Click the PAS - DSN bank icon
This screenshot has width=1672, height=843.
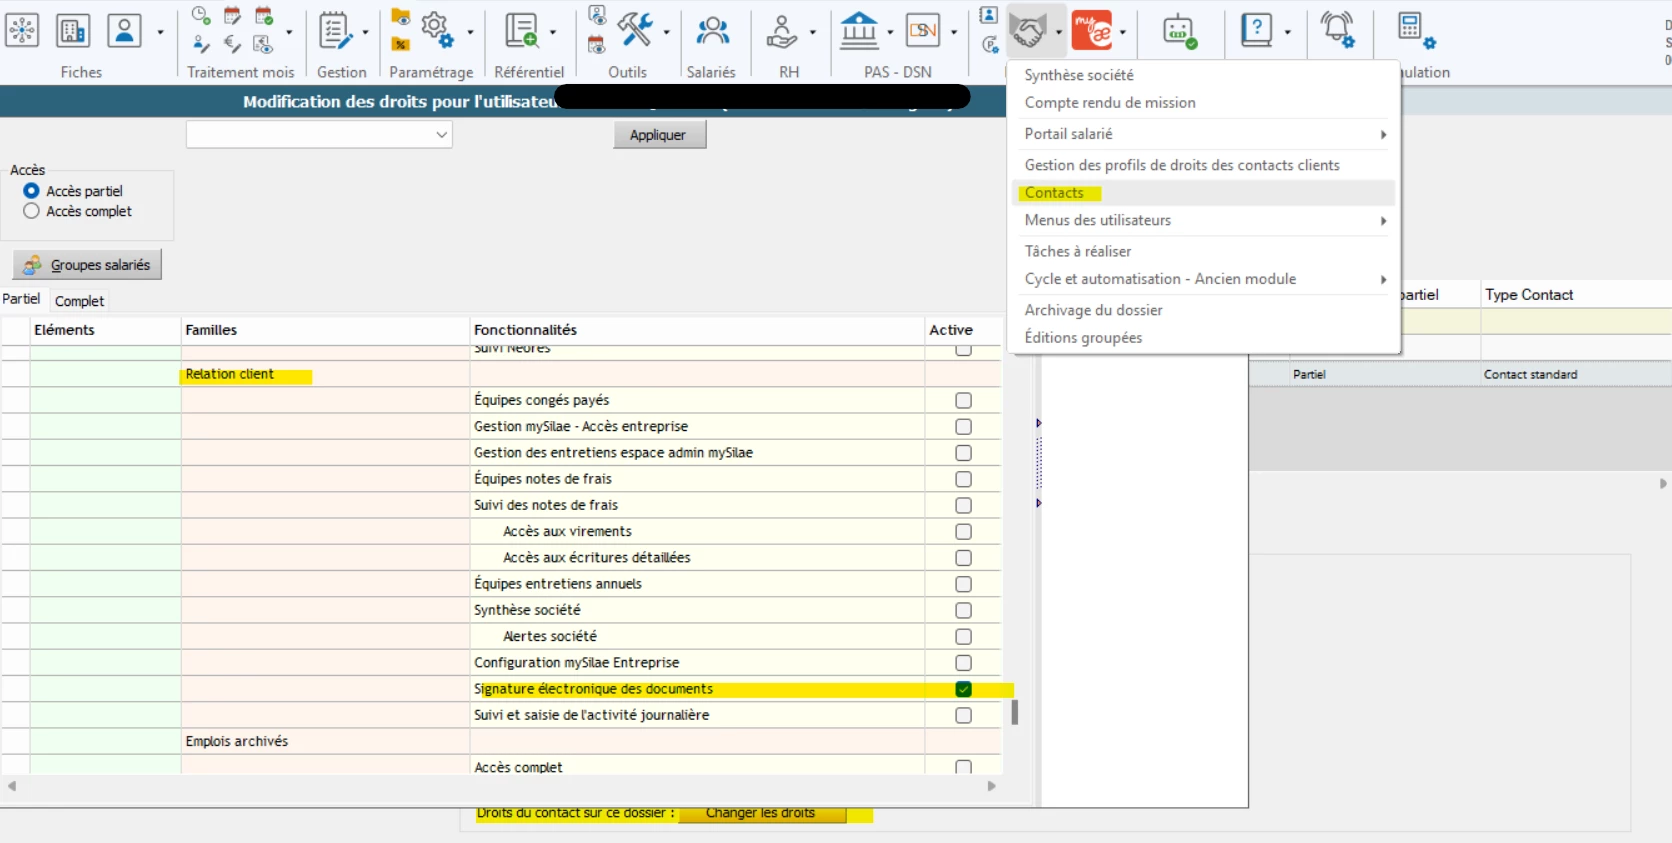859,31
